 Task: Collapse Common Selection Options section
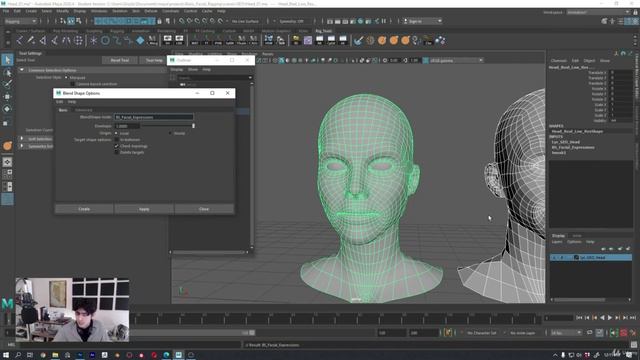pyautogui.click(x=22, y=70)
